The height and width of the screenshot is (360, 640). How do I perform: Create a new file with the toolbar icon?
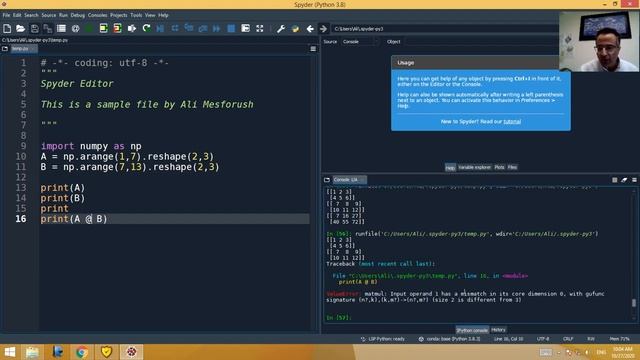click(7, 29)
